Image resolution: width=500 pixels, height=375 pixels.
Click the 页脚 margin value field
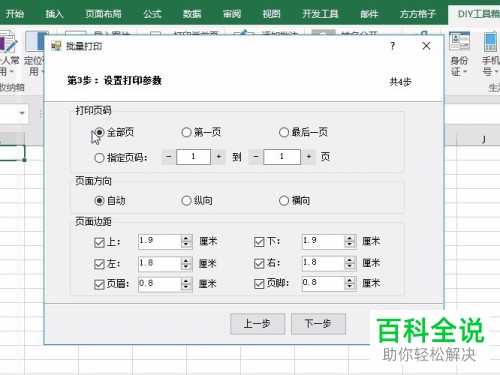pyautogui.click(x=323, y=283)
